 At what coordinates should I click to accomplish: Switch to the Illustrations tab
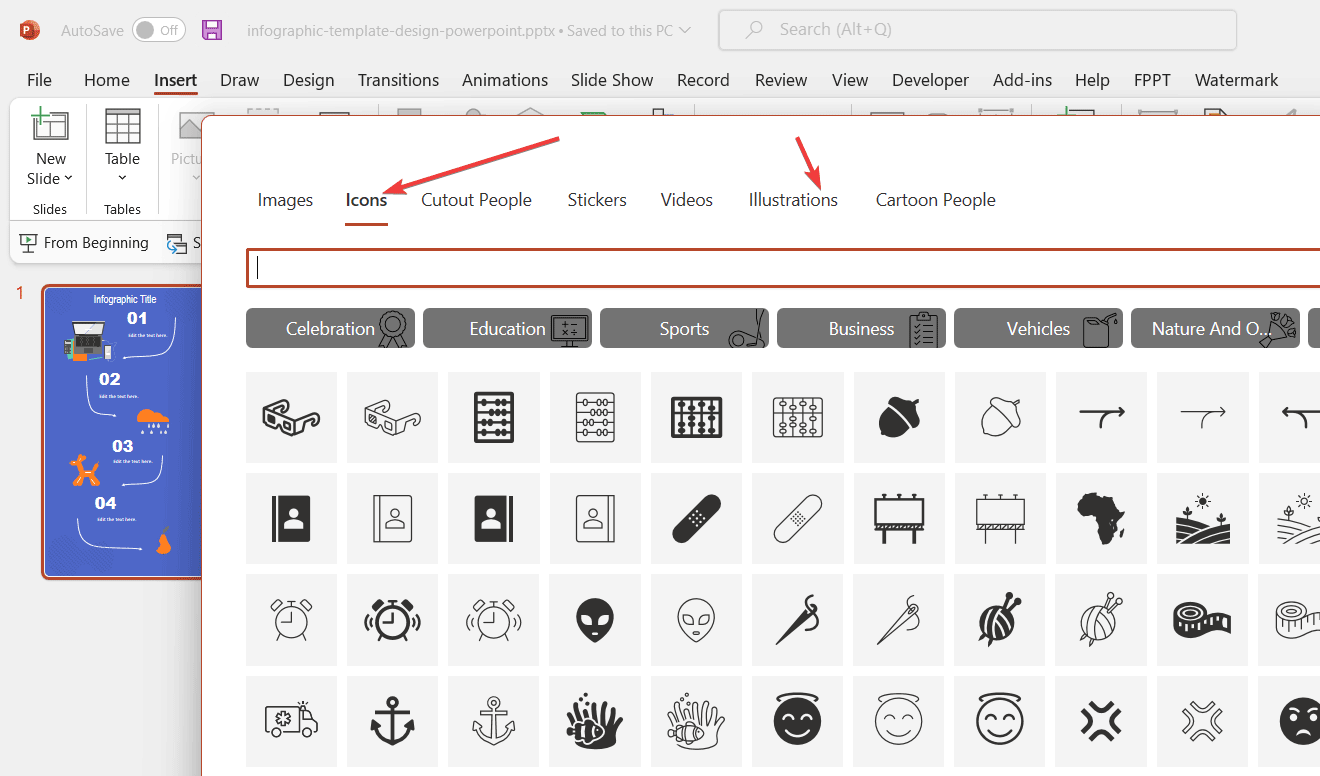coord(793,200)
